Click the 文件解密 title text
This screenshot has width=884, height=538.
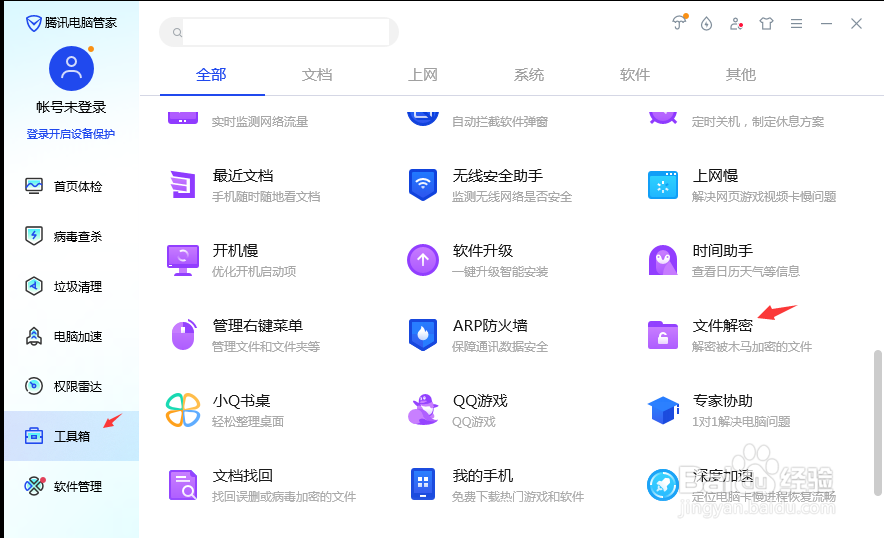[723, 325]
